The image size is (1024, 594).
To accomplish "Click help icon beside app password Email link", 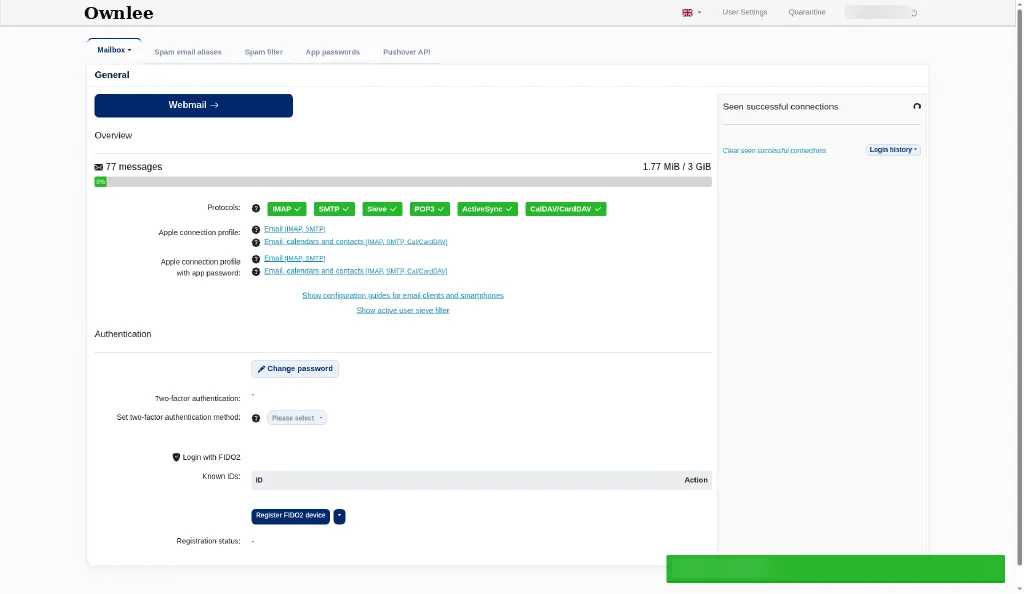I will (x=256, y=259).
